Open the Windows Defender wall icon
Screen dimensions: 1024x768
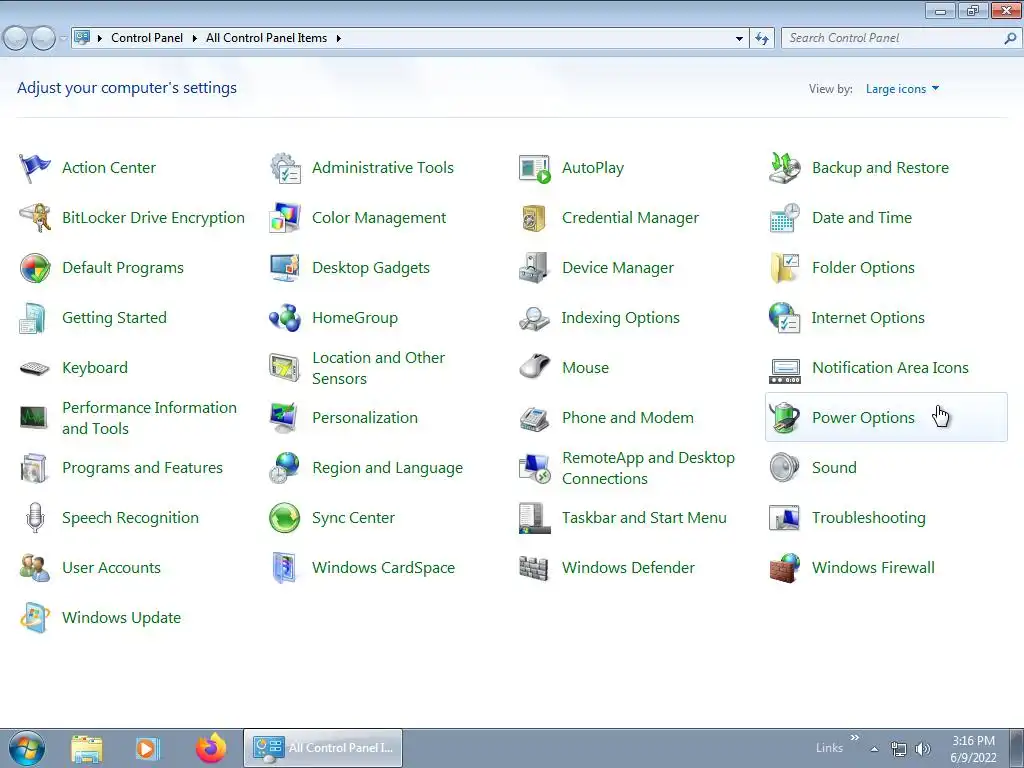tap(534, 568)
